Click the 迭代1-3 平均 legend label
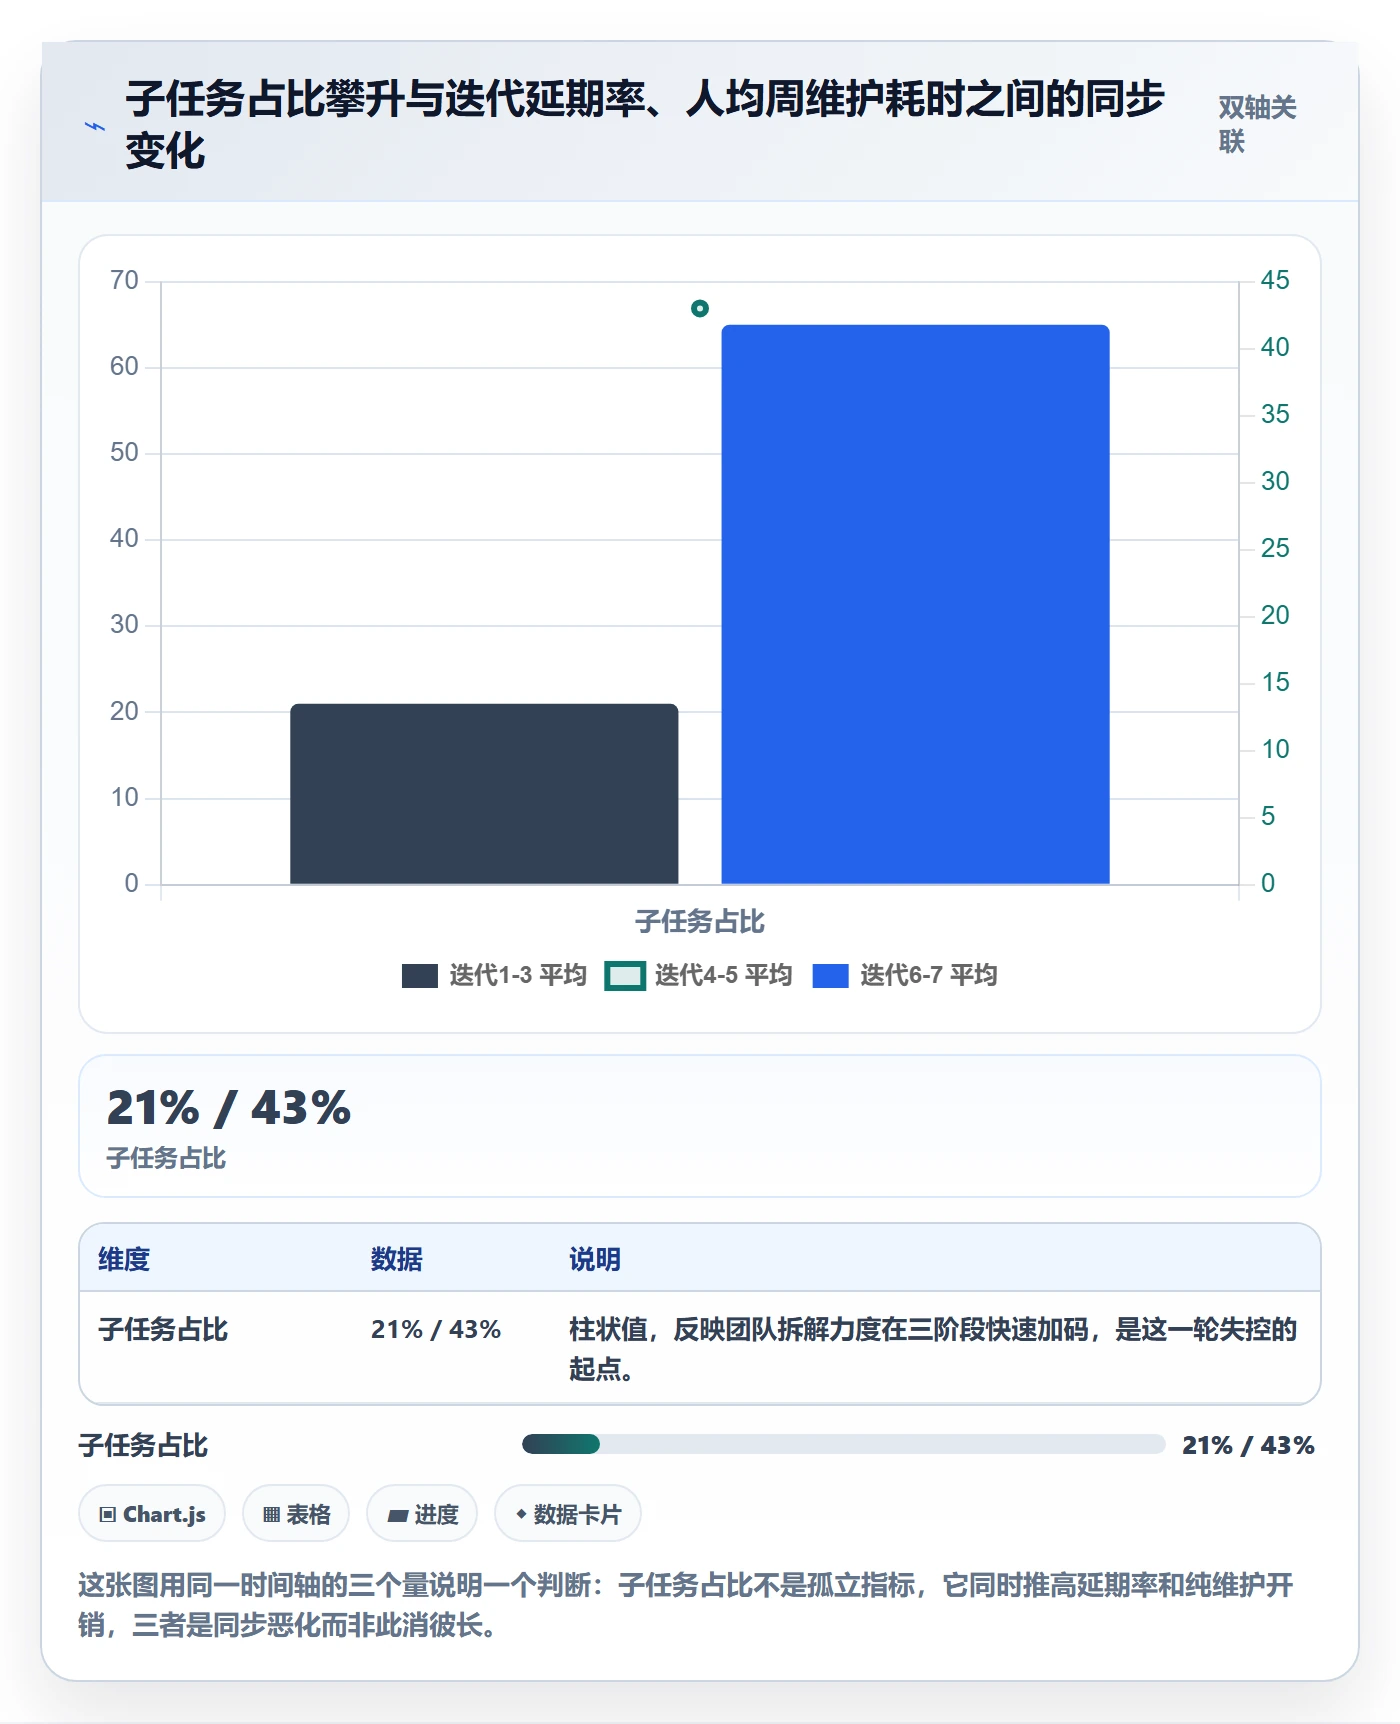Screen dimensions: 1400x1724 (x=518, y=975)
